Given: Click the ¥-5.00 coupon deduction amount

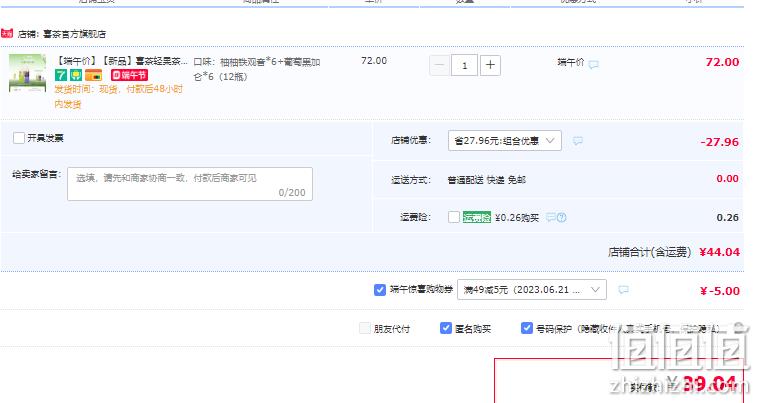Looking at the screenshot, I should (x=720, y=291).
